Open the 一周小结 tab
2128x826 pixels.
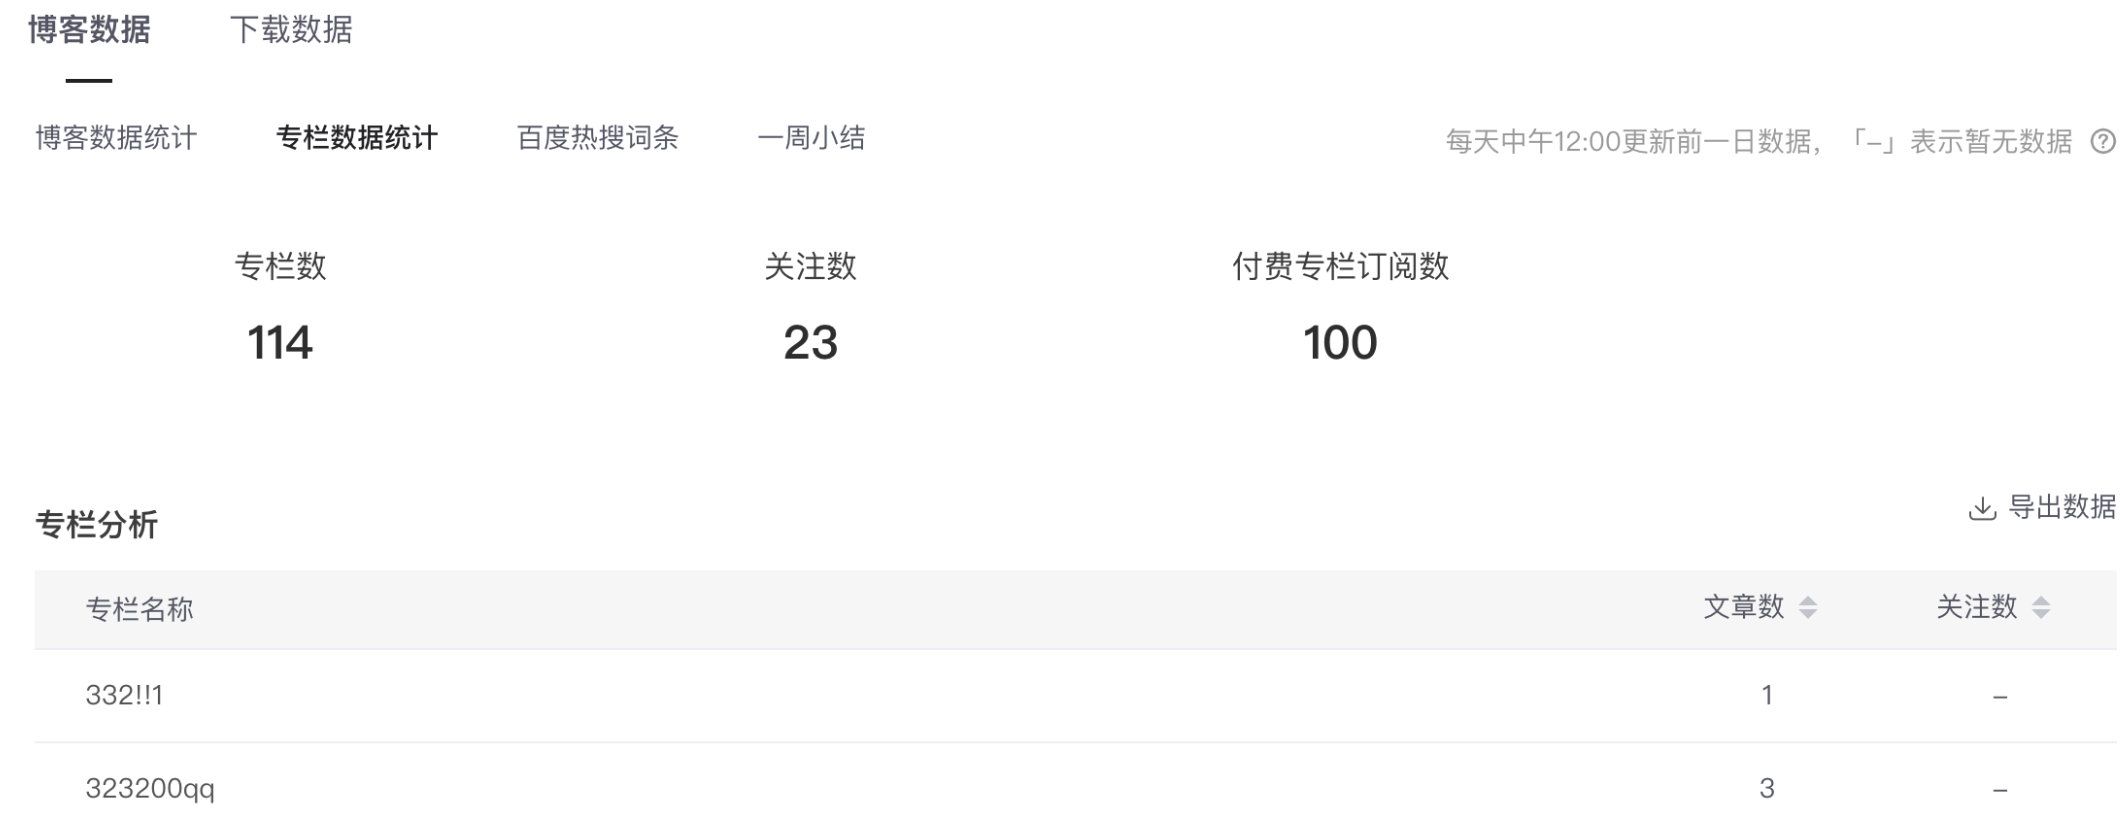[x=814, y=140]
